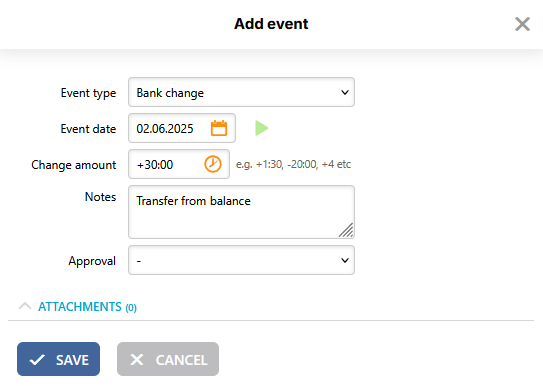543x386 pixels.
Task: Close the Add event dialog
Action: (522, 24)
